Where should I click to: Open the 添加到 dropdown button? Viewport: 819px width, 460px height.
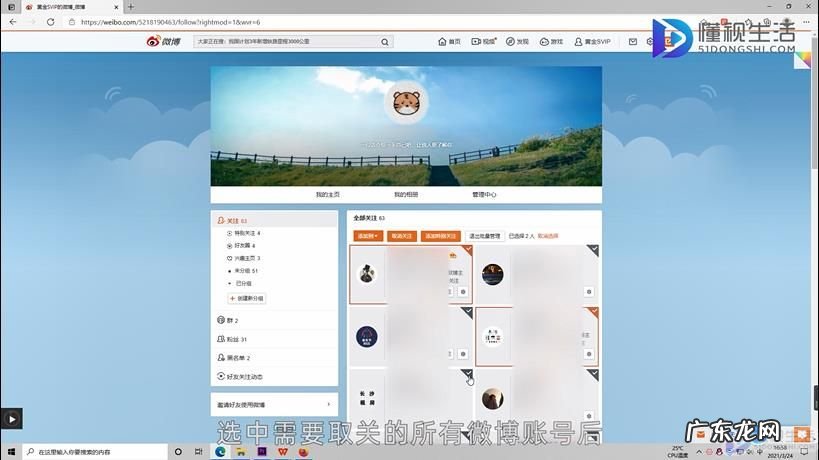[x=368, y=236]
